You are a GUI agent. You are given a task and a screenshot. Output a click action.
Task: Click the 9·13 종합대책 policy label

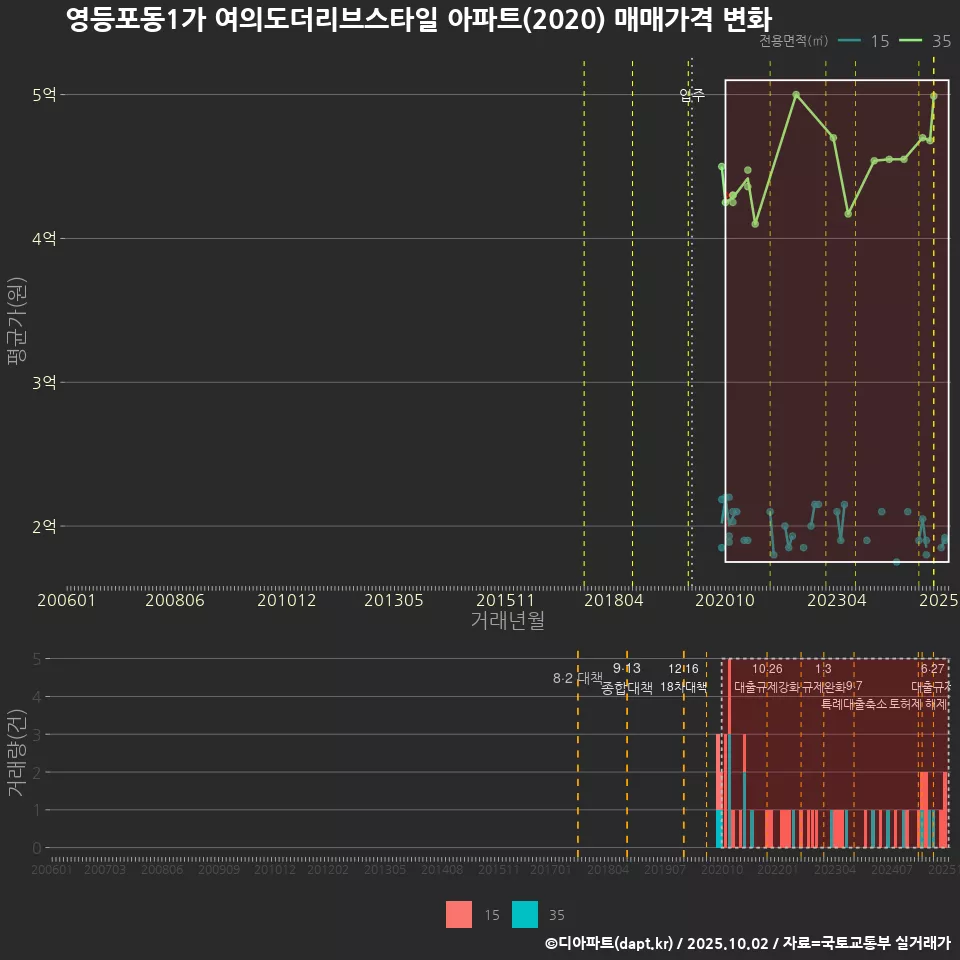627,678
